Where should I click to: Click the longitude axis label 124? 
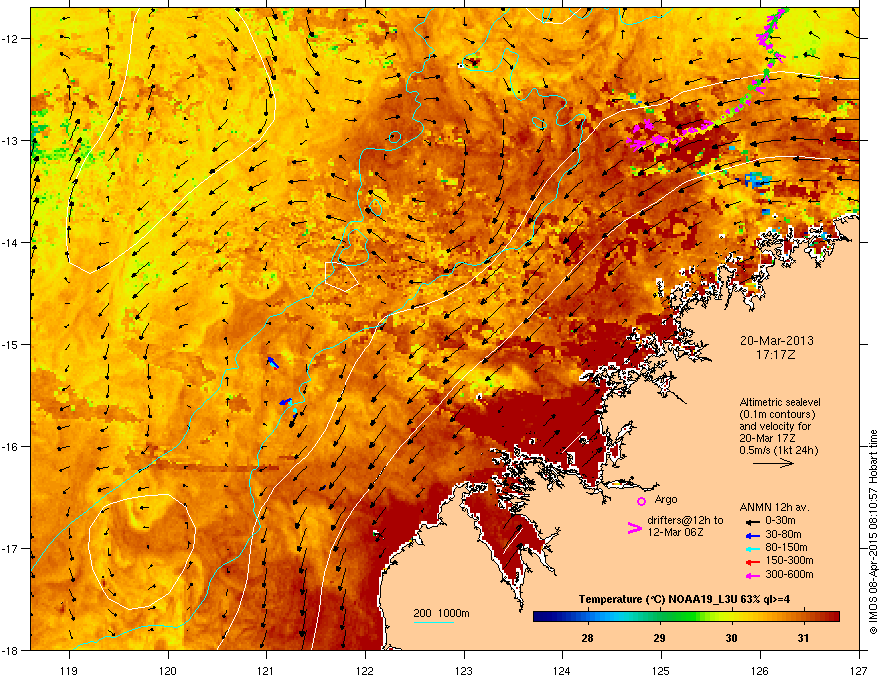(563, 670)
